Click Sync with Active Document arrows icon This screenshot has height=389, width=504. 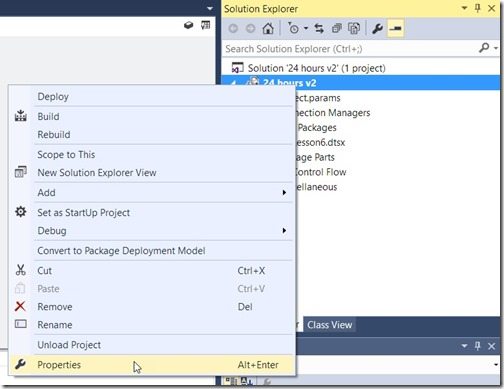tap(319, 29)
